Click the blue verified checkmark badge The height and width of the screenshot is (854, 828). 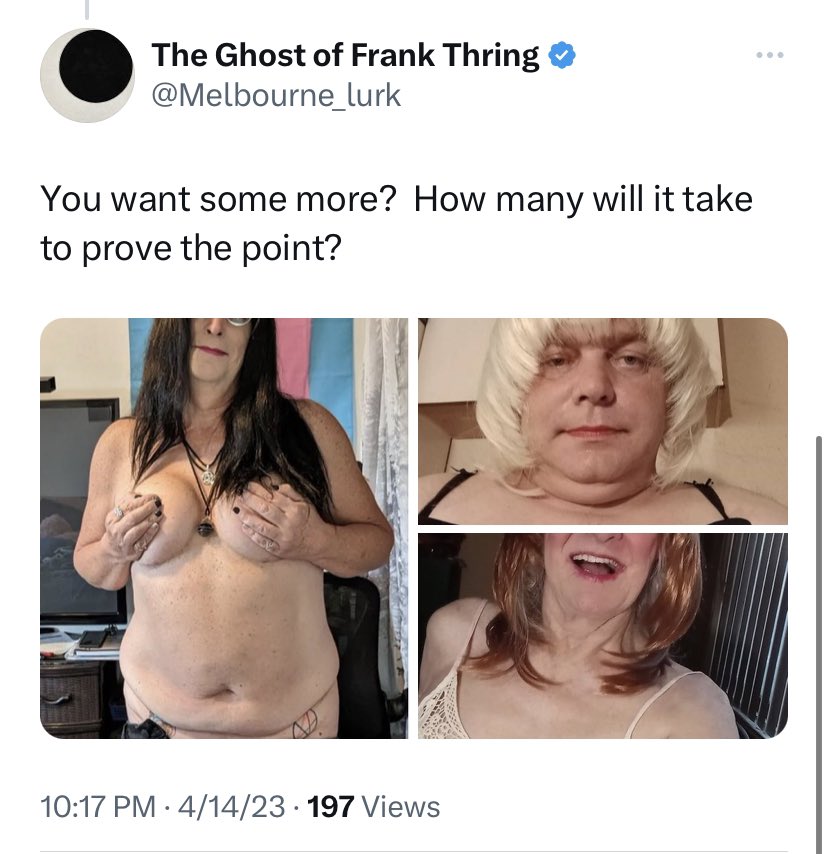[562, 56]
